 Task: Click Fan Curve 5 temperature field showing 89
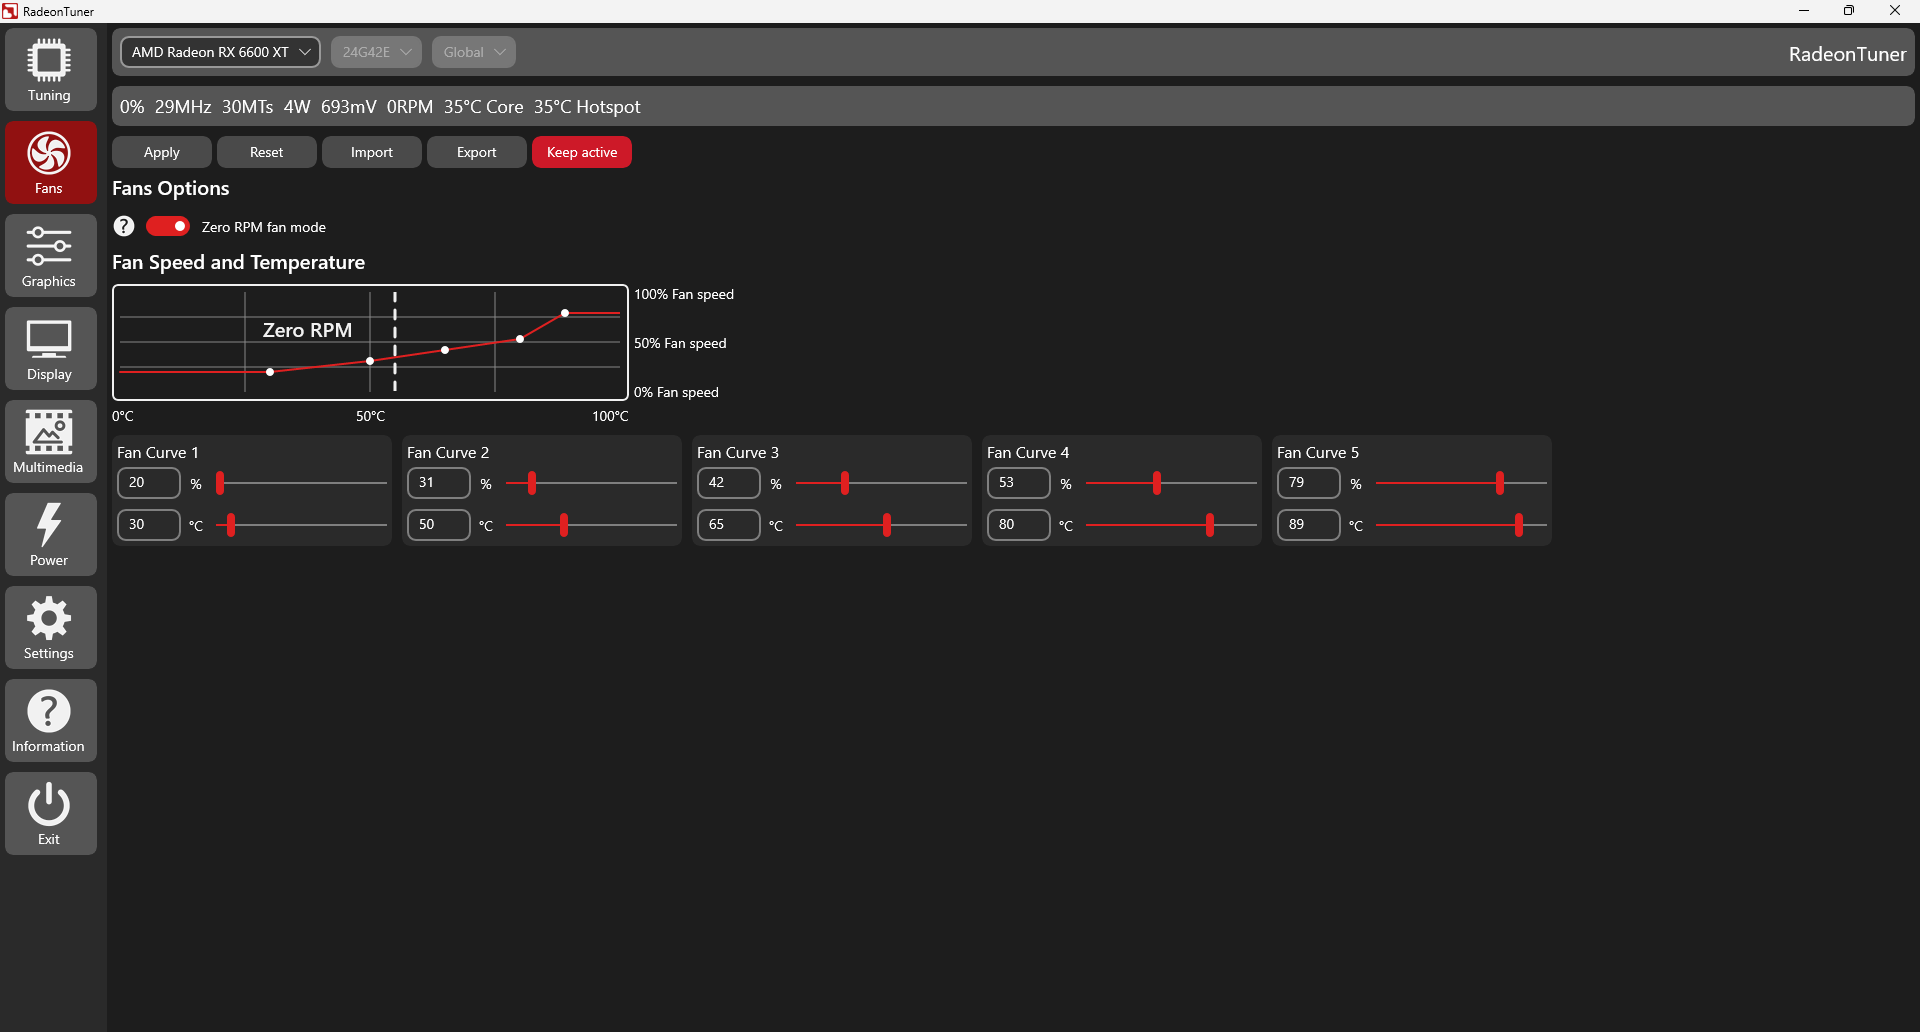(1309, 525)
